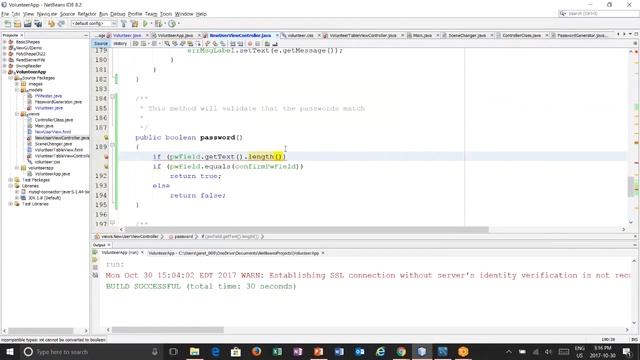Click the Clean and Build icon
This screenshot has height=360, width=640.
pos(134,24)
